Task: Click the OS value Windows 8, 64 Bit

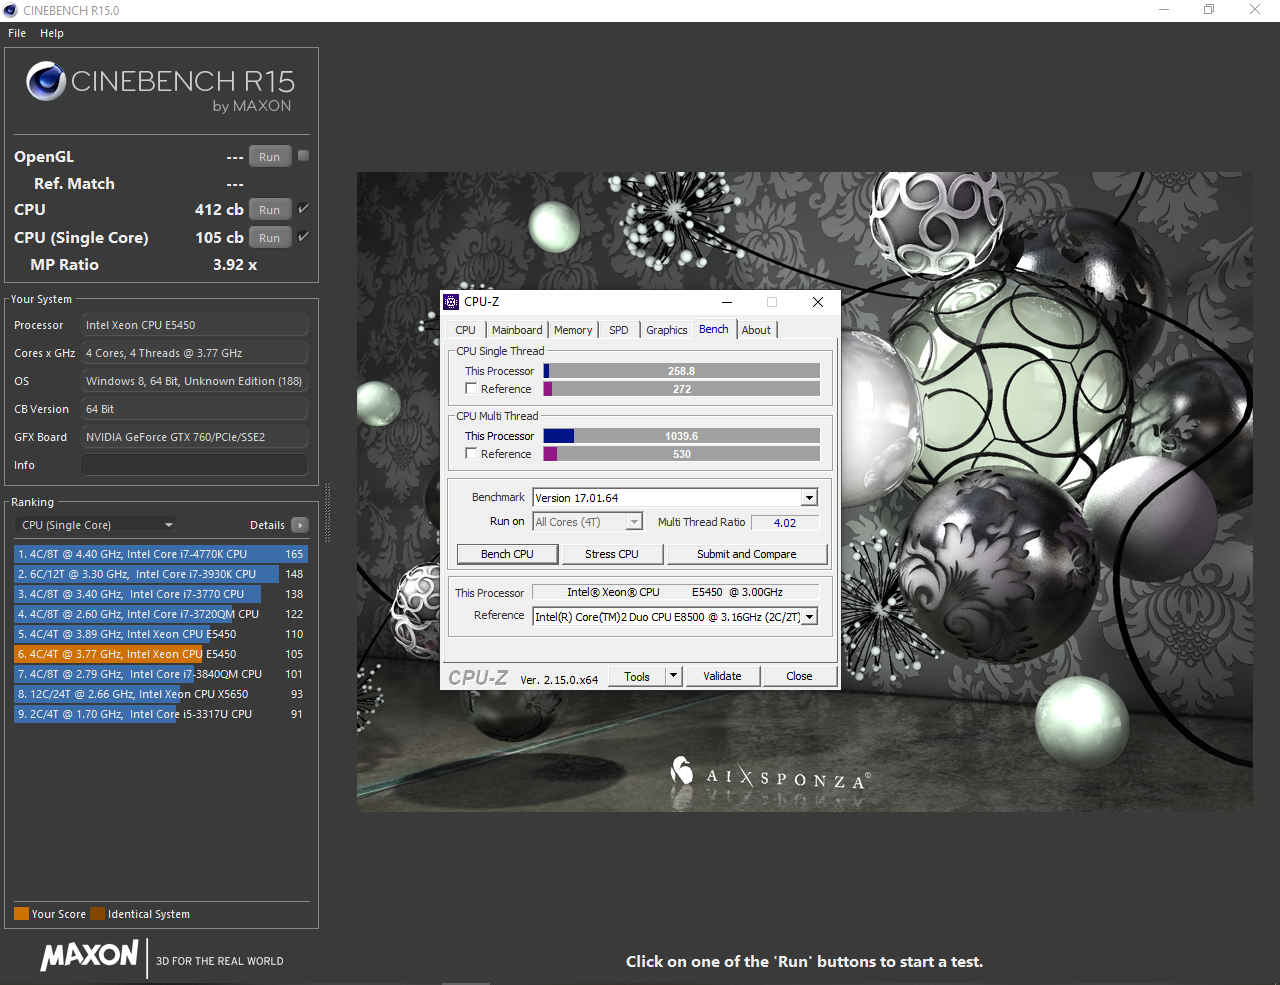Action: tap(194, 381)
